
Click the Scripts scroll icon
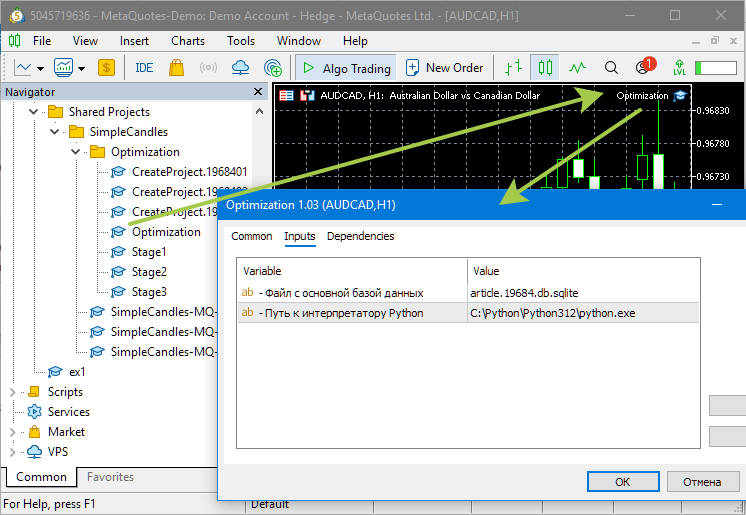[34, 392]
